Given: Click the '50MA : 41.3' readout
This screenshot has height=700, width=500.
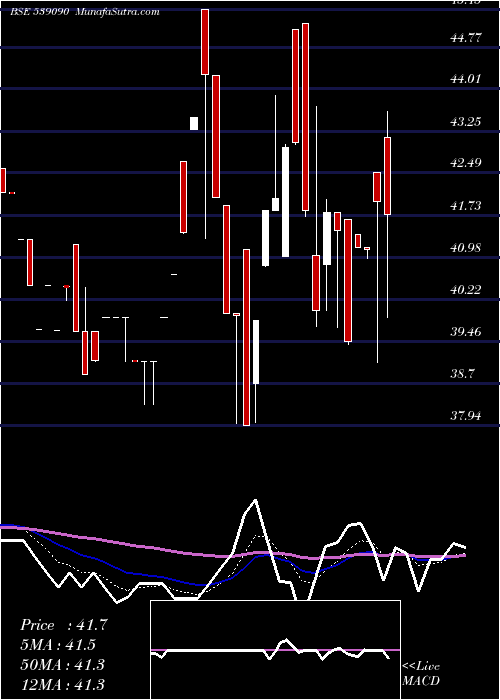Looking at the screenshot, I should click(x=62, y=665).
